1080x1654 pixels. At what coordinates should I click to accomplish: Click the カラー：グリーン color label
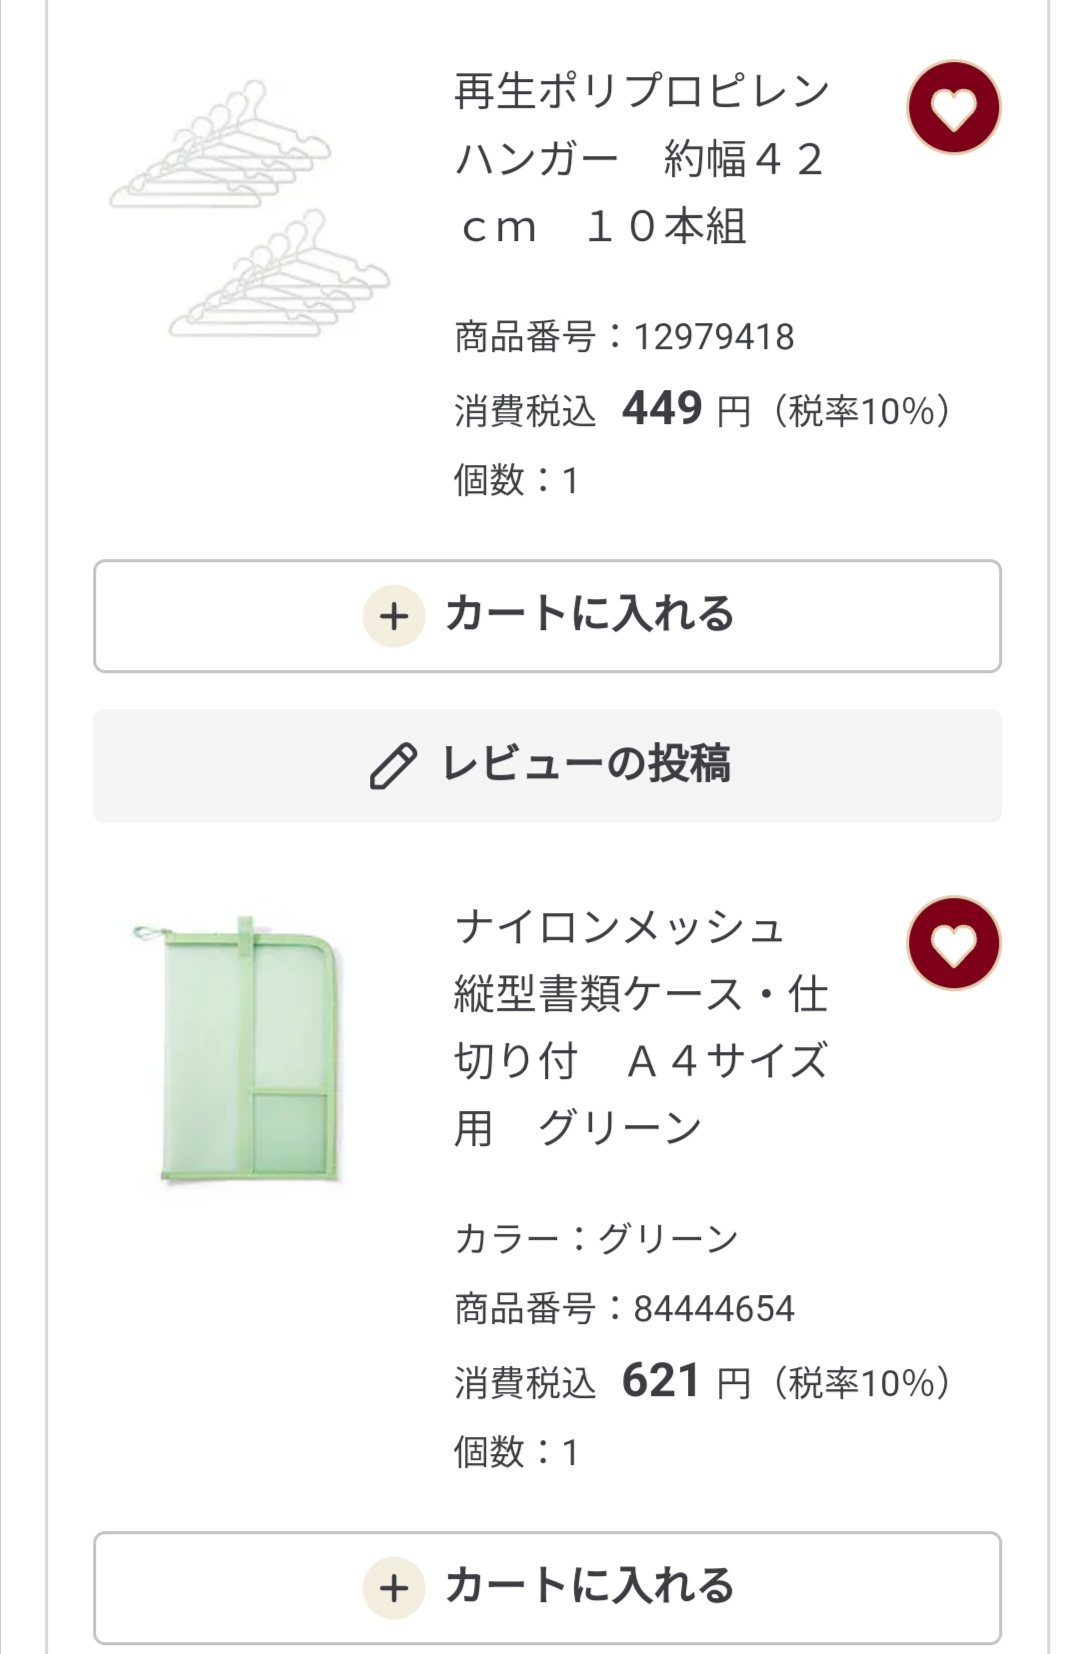[596, 1239]
